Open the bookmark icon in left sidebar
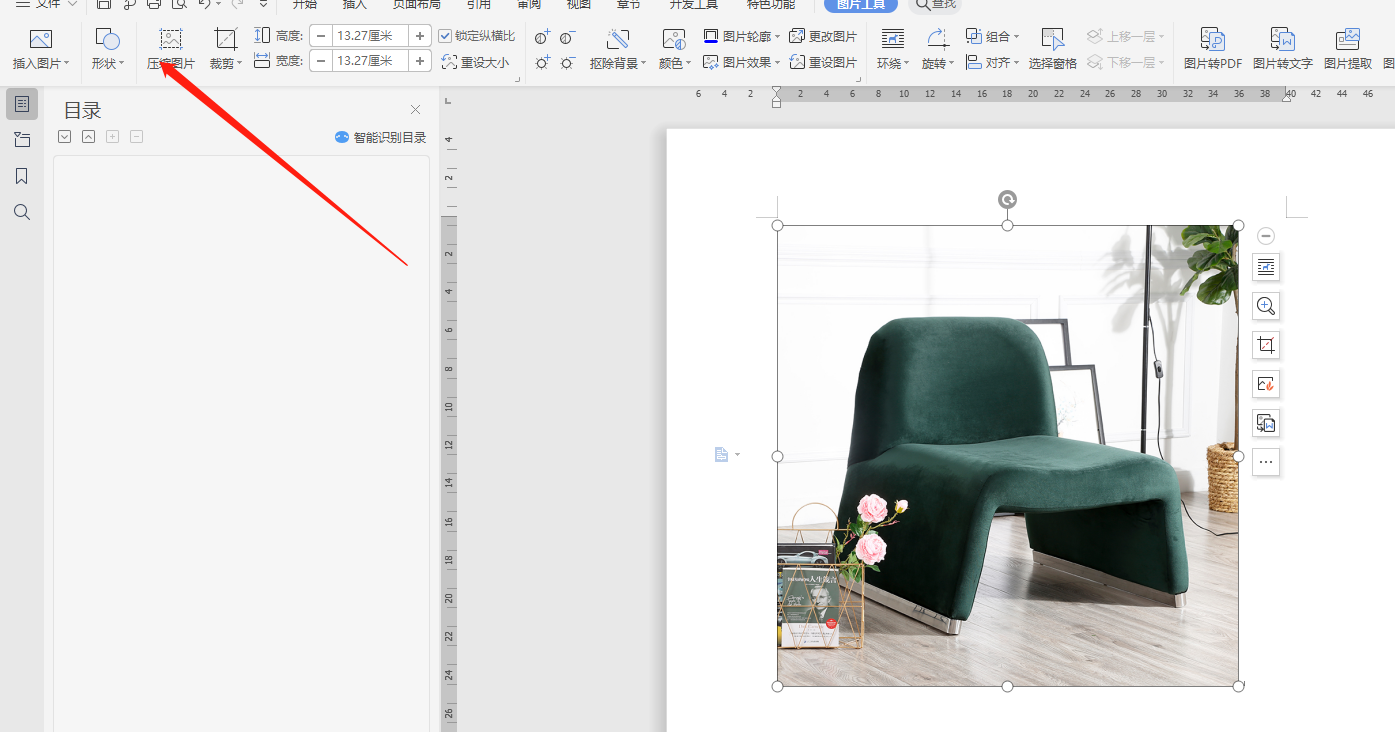This screenshot has width=1395, height=732. point(22,176)
